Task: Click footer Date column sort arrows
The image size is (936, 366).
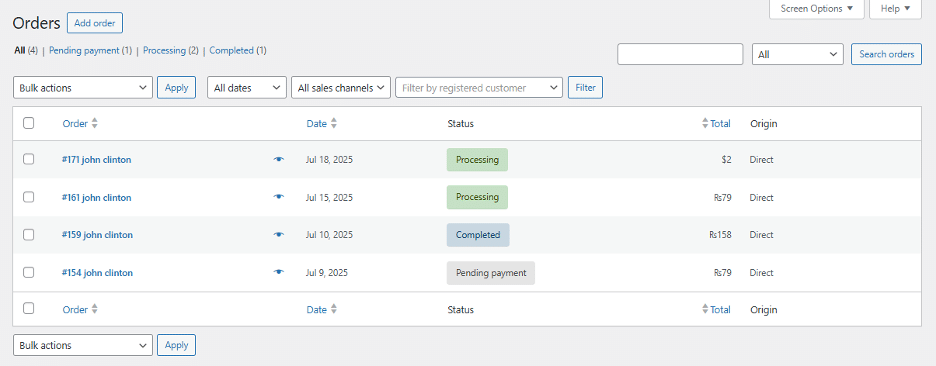Action: (334, 309)
